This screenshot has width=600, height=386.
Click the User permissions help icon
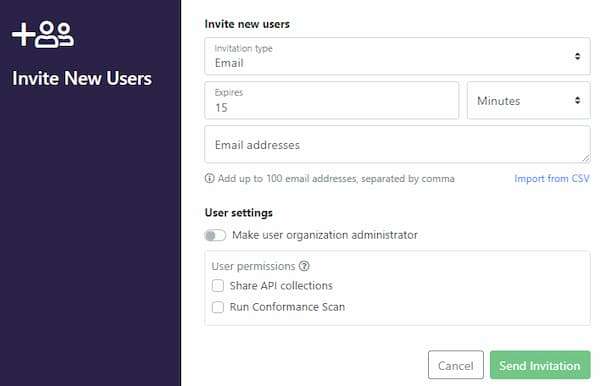coord(304,266)
